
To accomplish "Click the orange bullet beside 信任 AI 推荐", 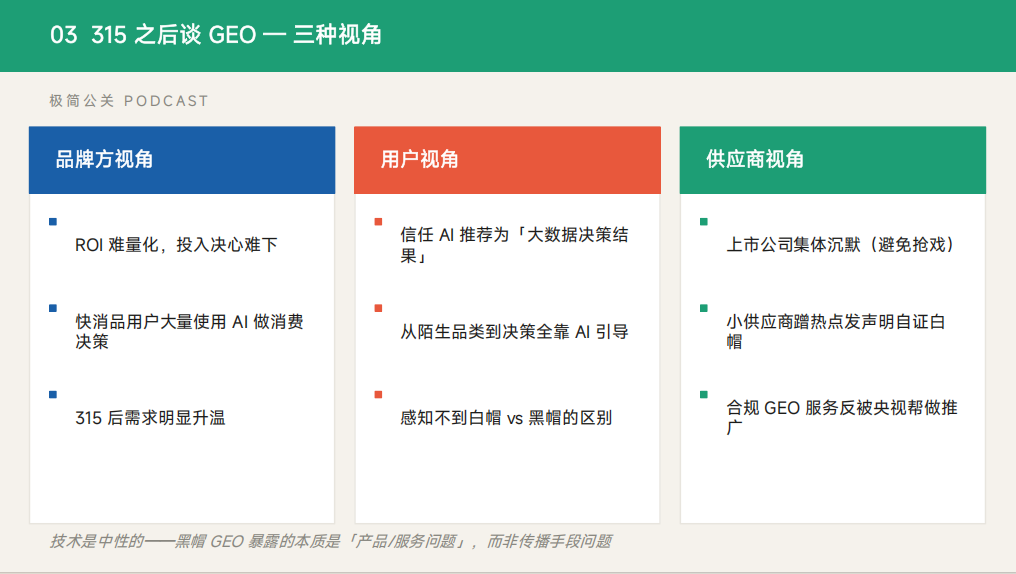I will [x=378, y=222].
